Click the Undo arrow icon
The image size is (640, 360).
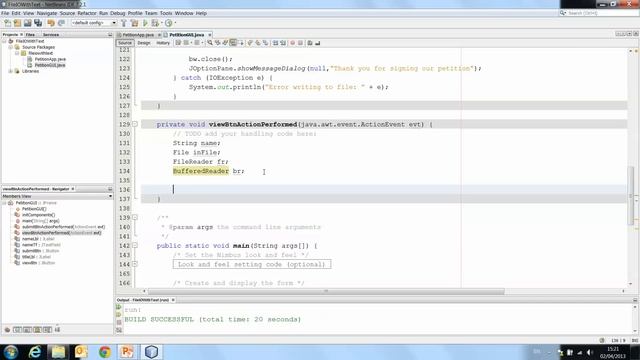click(51, 23)
